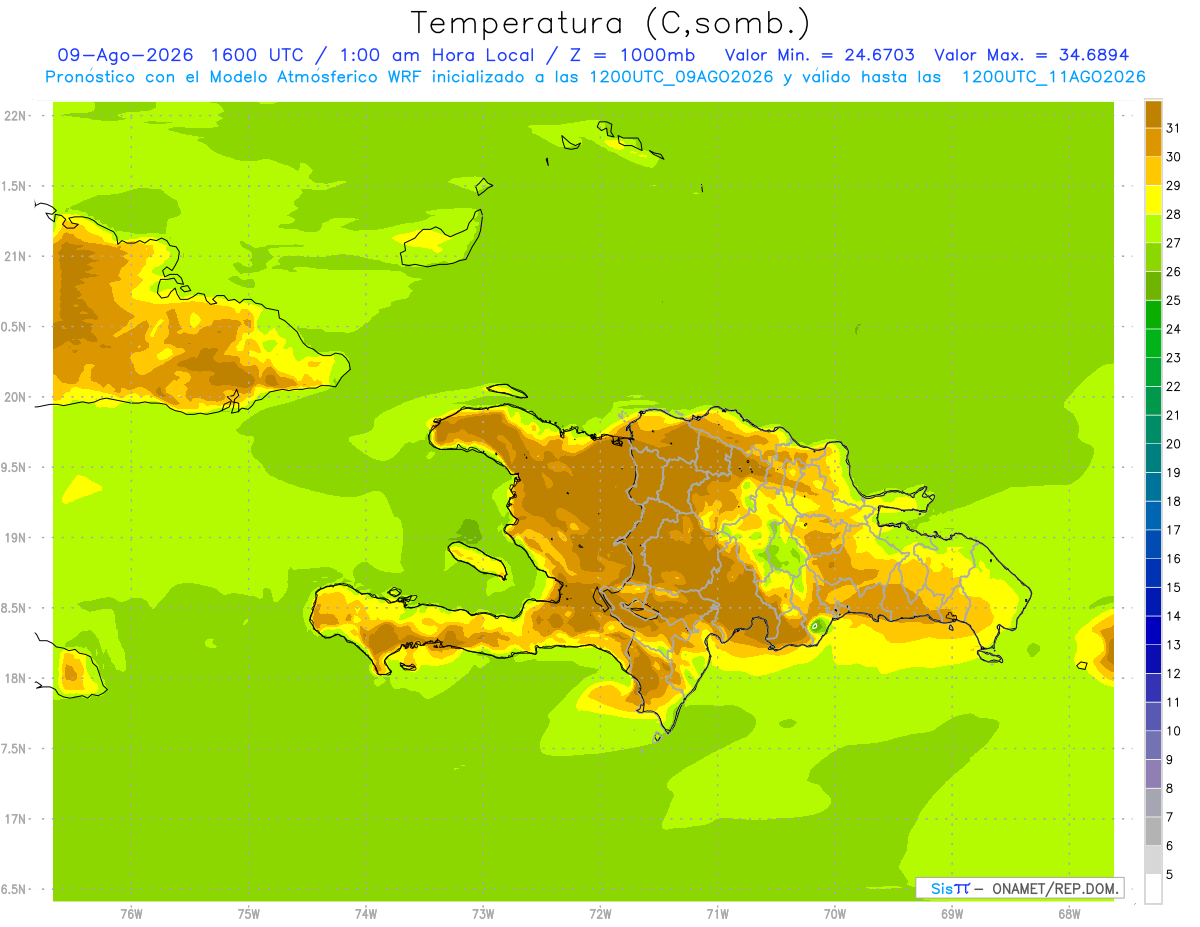1200x927 pixels.
Task: Pick the legend color band between 30 and 31
Action: pos(1153,143)
